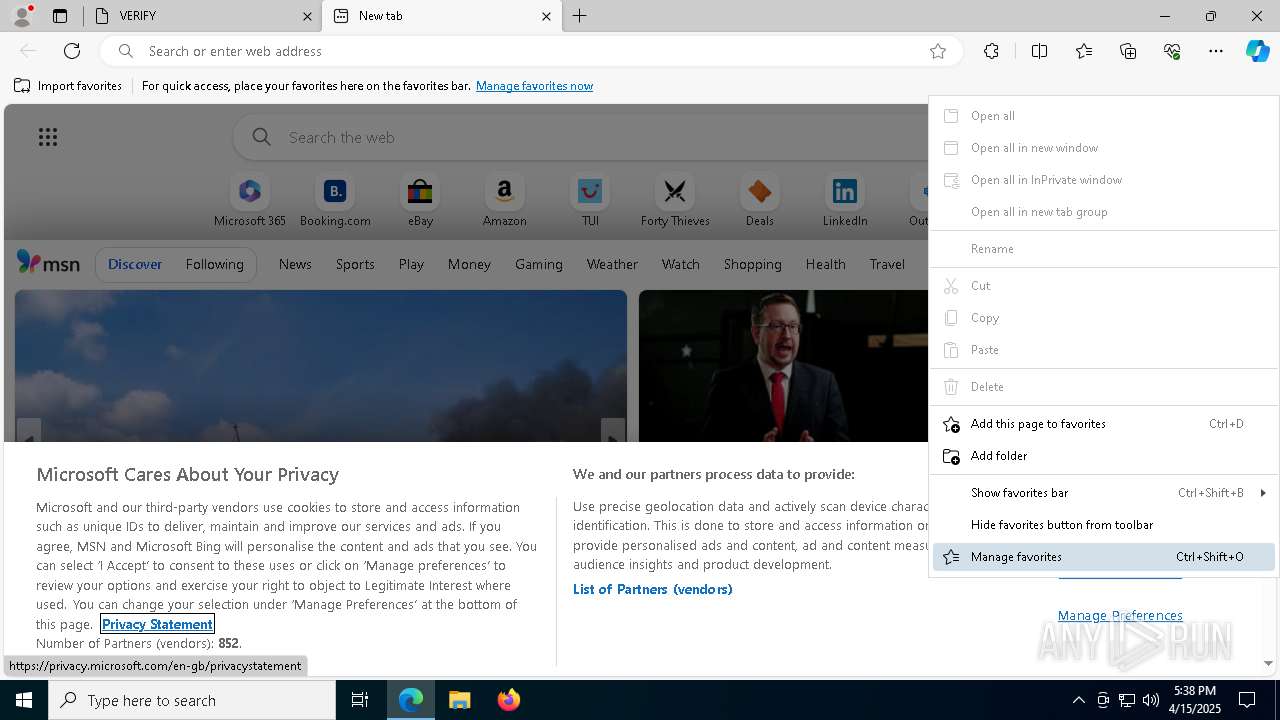This screenshot has height=720, width=1280.
Task: Open TUI shortcut tile
Action: (x=590, y=201)
